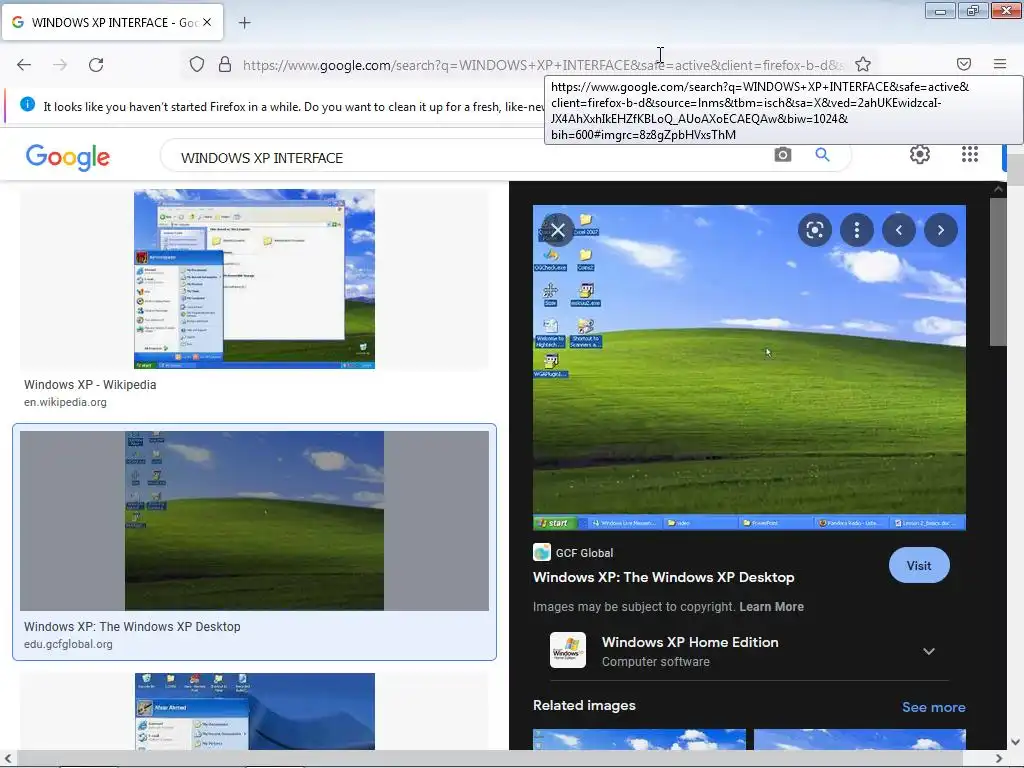The image size is (1024, 768).
Task: Click the title Windows XP: The Windows XP Desktop in preview
Action: pos(664,577)
